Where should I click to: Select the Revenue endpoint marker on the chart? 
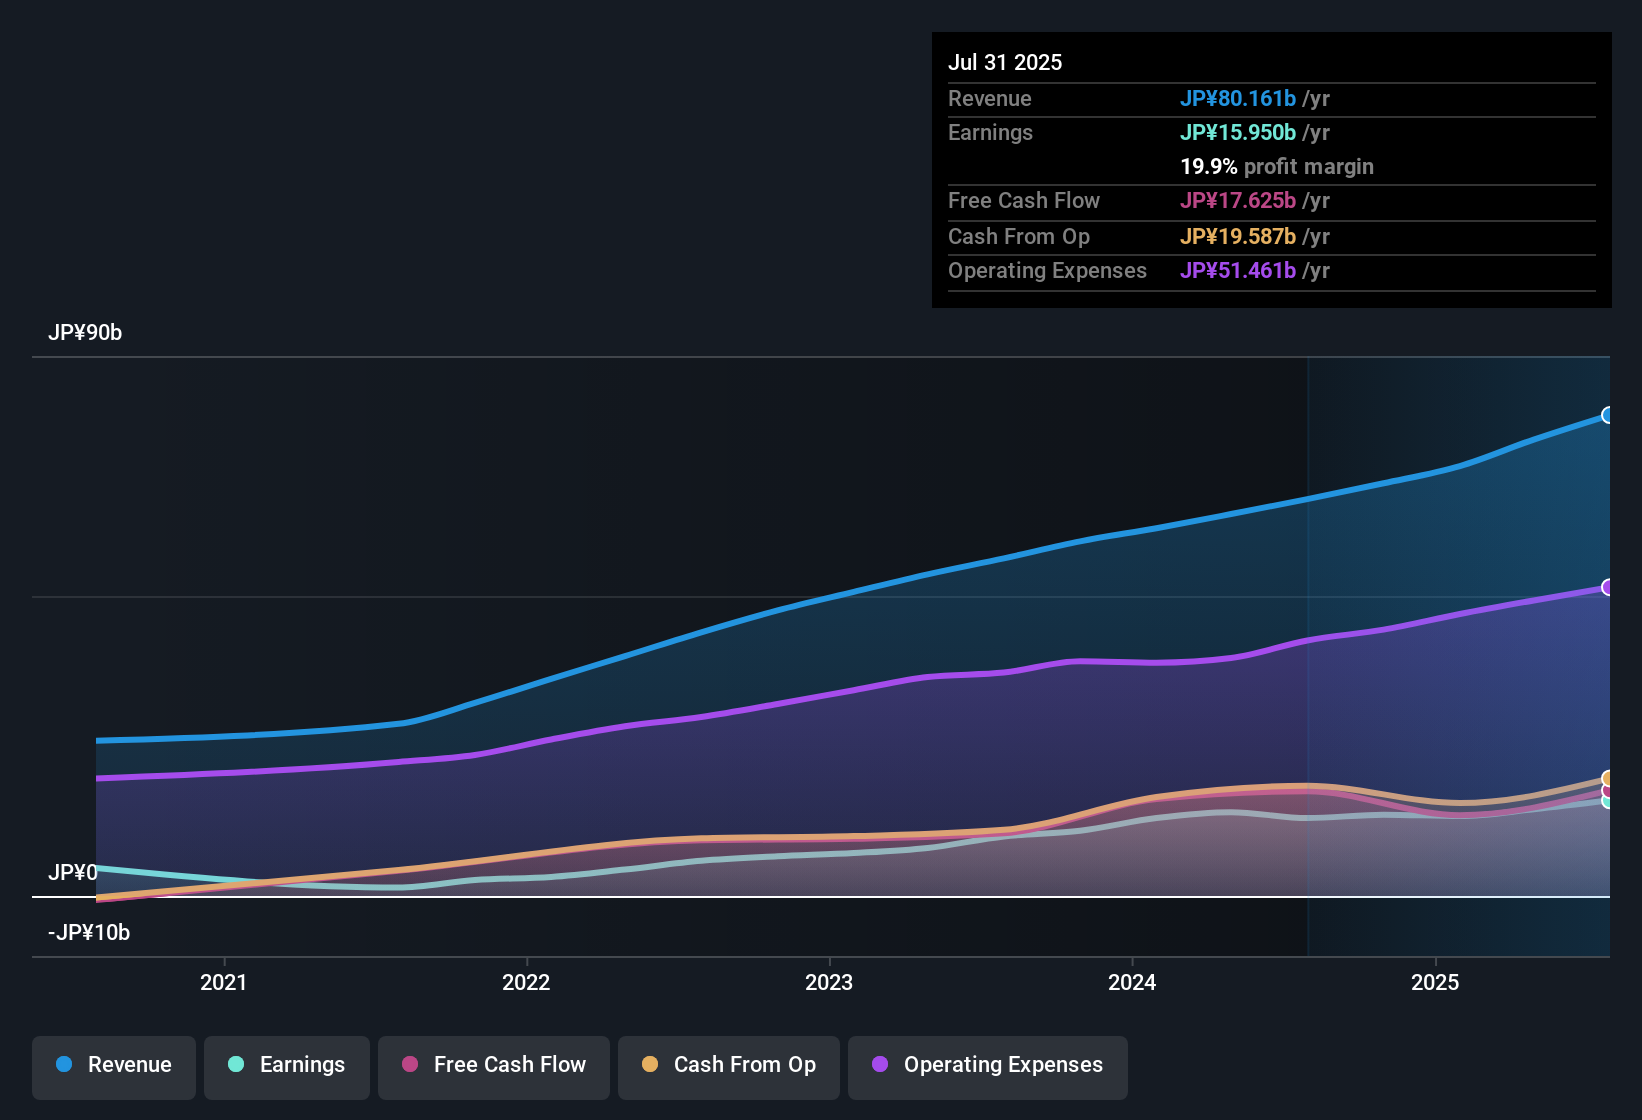point(1608,414)
